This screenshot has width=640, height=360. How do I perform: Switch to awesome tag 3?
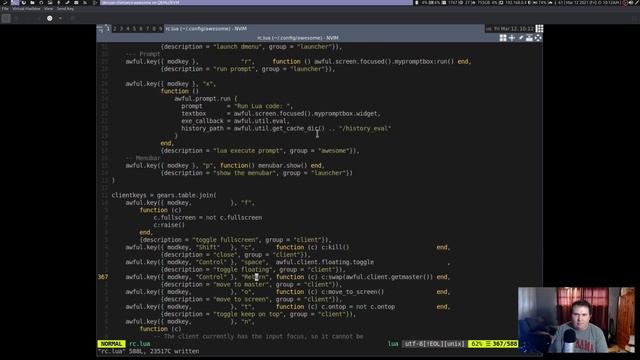point(121,29)
